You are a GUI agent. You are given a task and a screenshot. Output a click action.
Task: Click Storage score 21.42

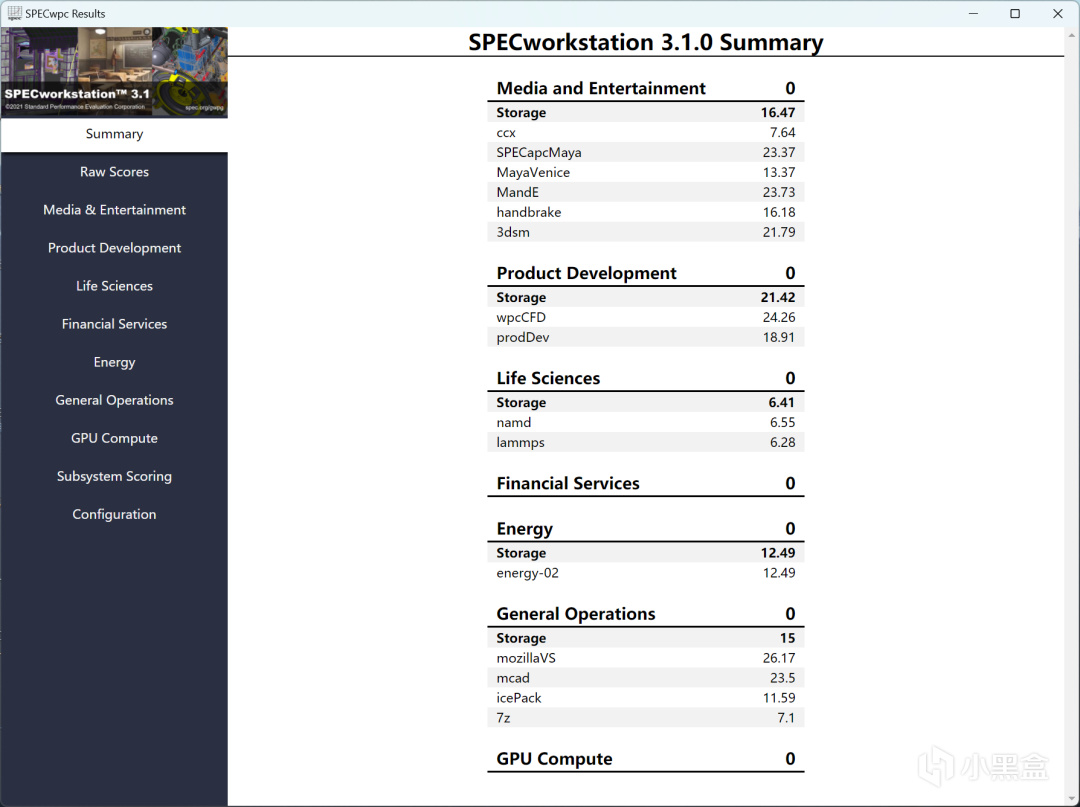[x=778, y=297]
